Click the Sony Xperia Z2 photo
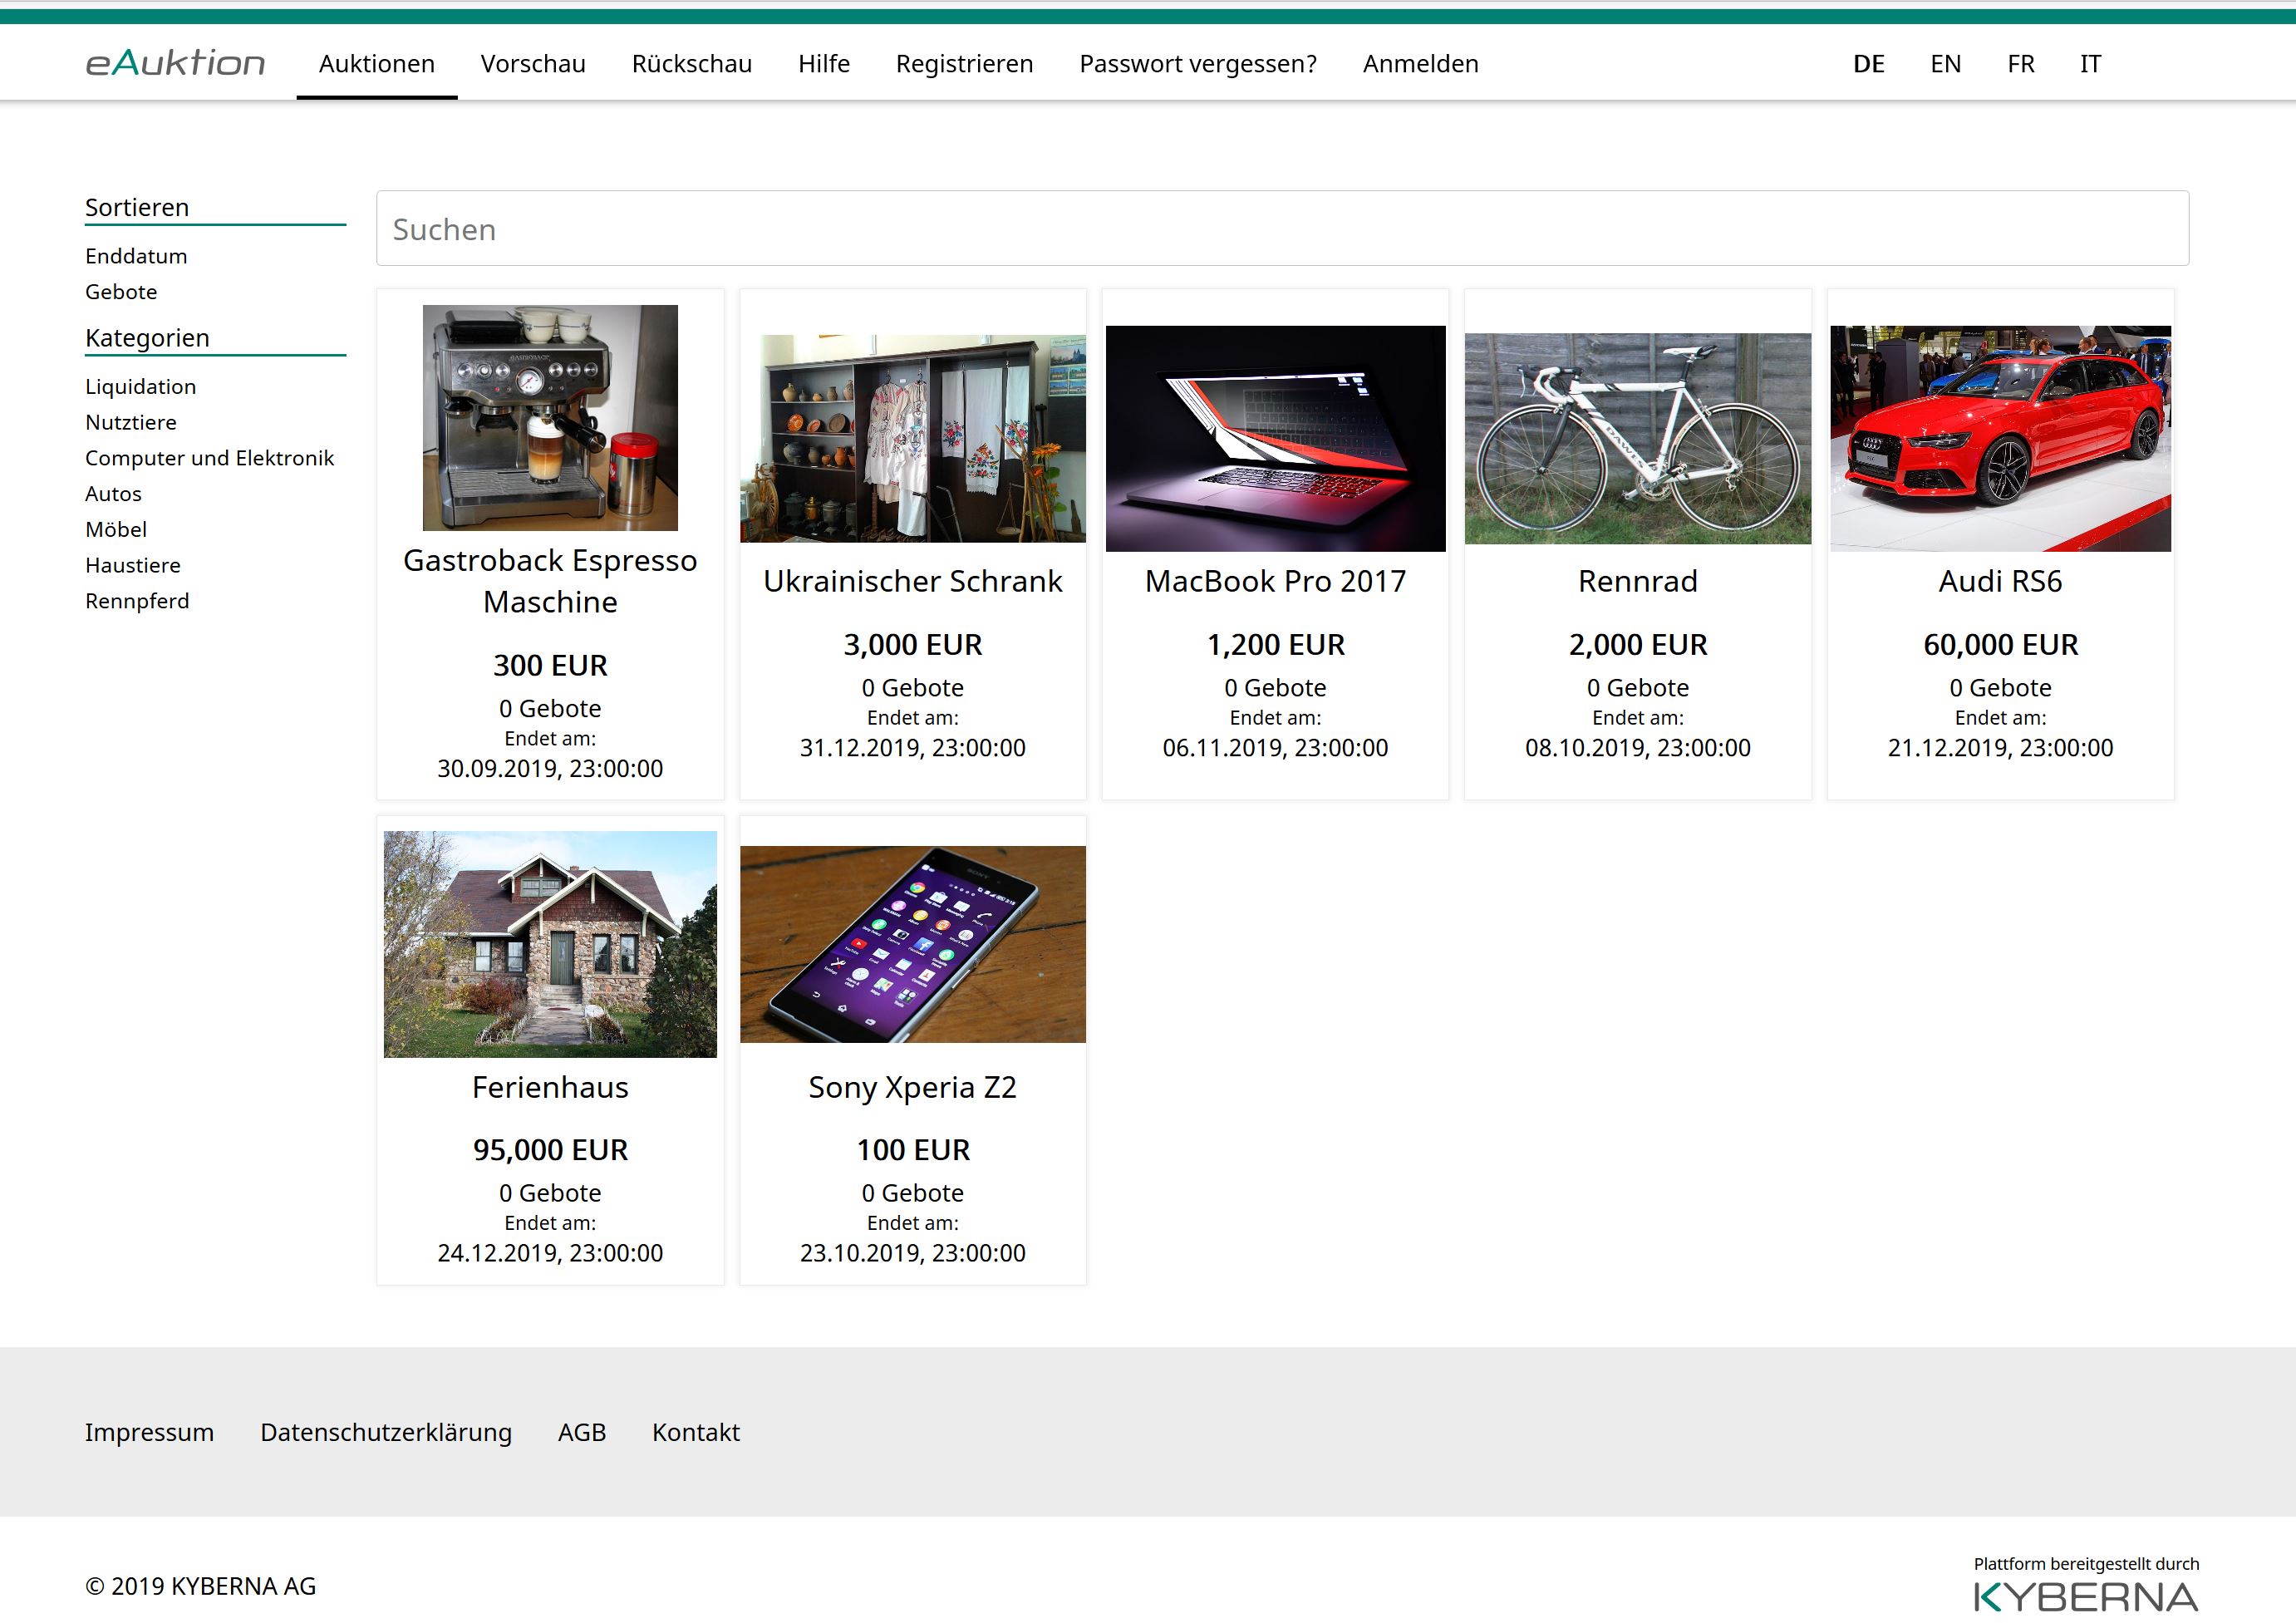The width and height of the screenshot is (2296, 1623). 912,944
